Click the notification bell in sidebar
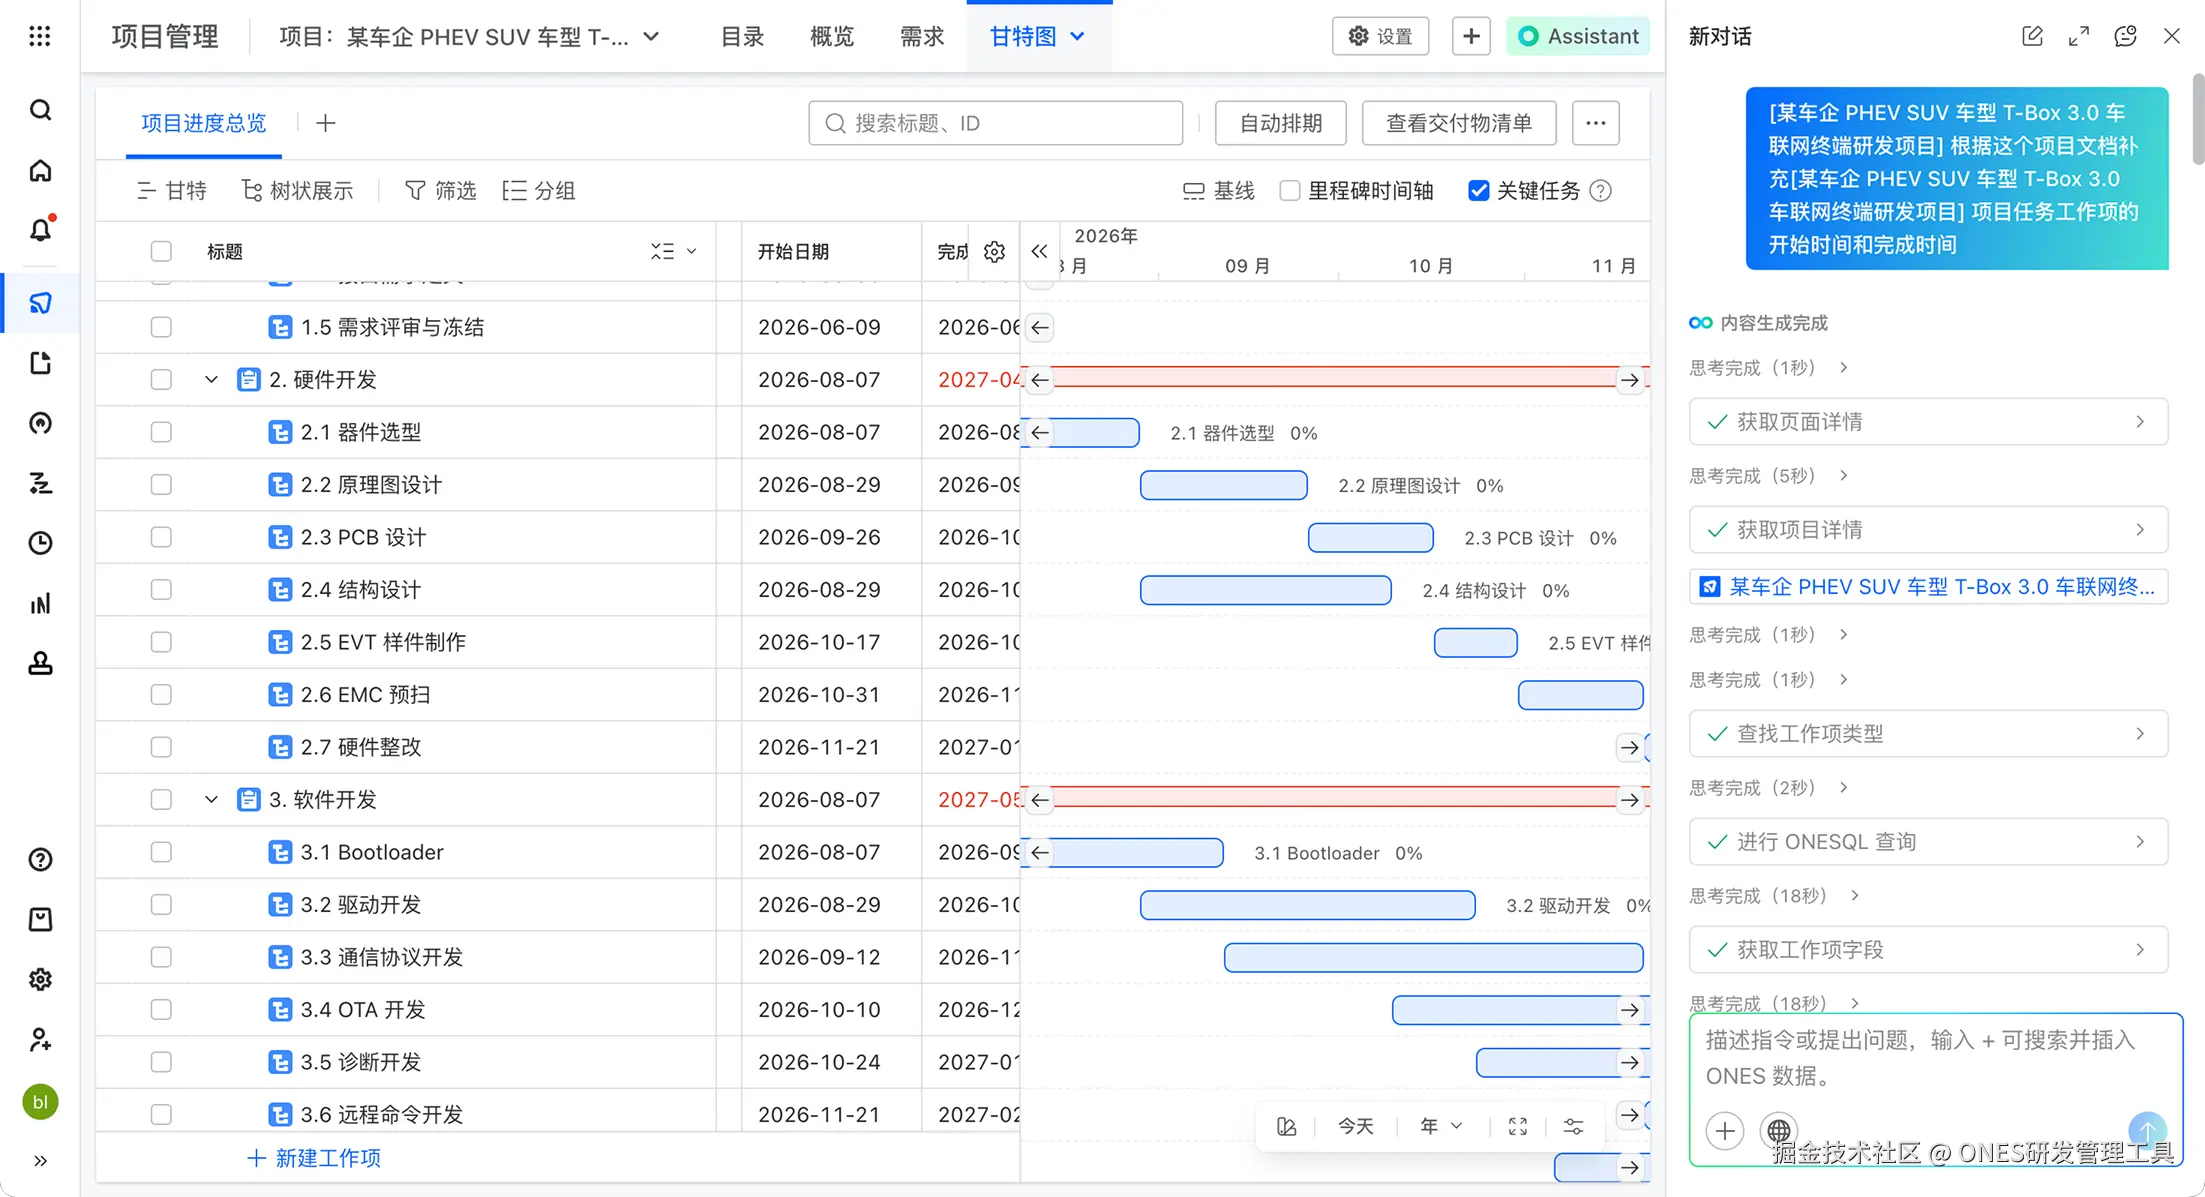Image resolution: width=2205 pixels, height=1197 pixels. [x=40, y=230]
